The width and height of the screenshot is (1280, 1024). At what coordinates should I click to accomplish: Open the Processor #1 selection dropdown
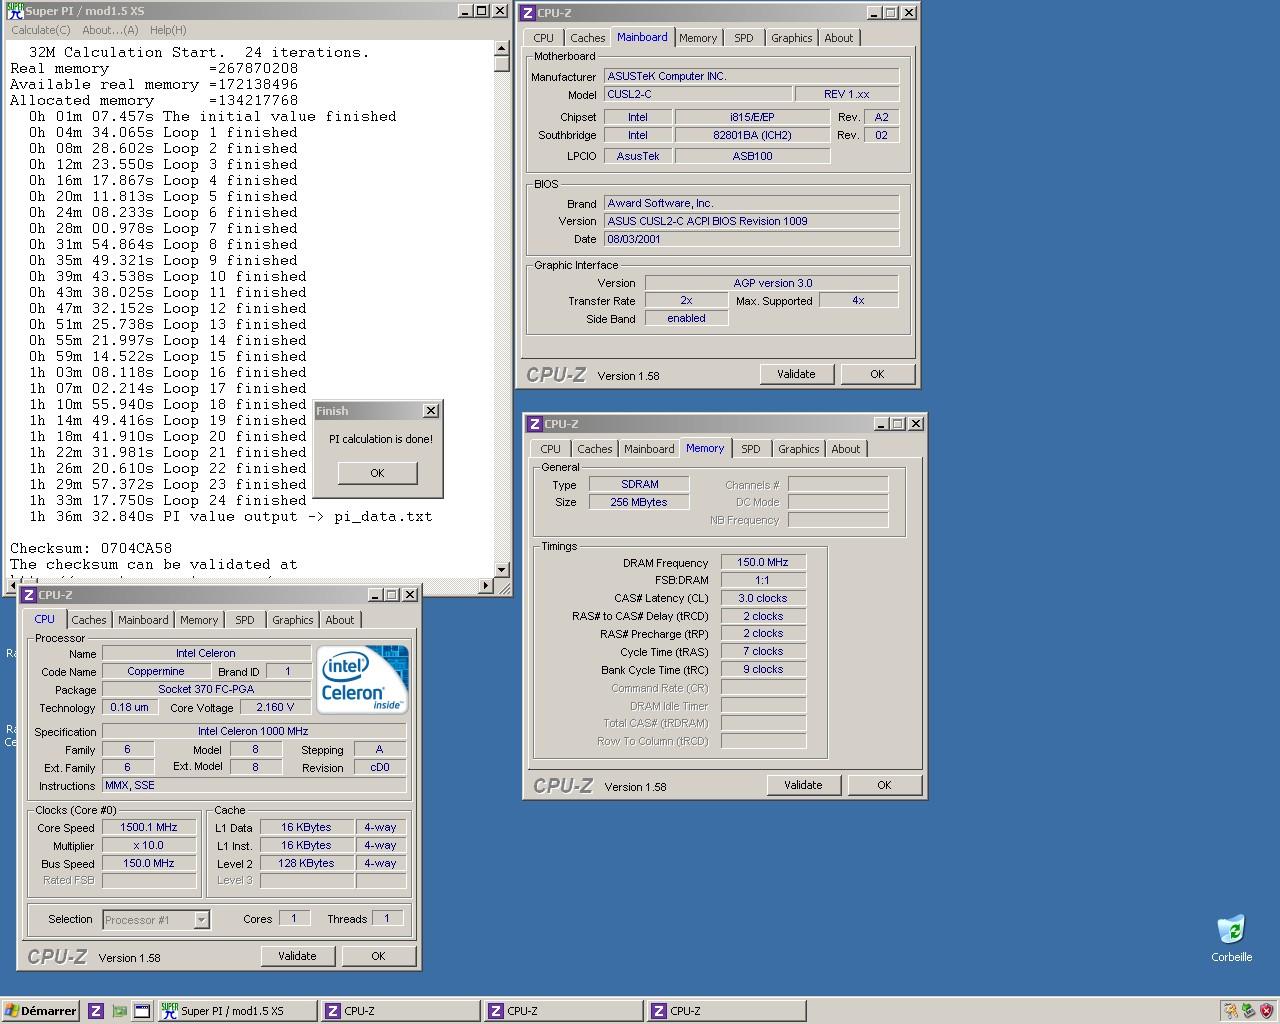tap(155, 920)
